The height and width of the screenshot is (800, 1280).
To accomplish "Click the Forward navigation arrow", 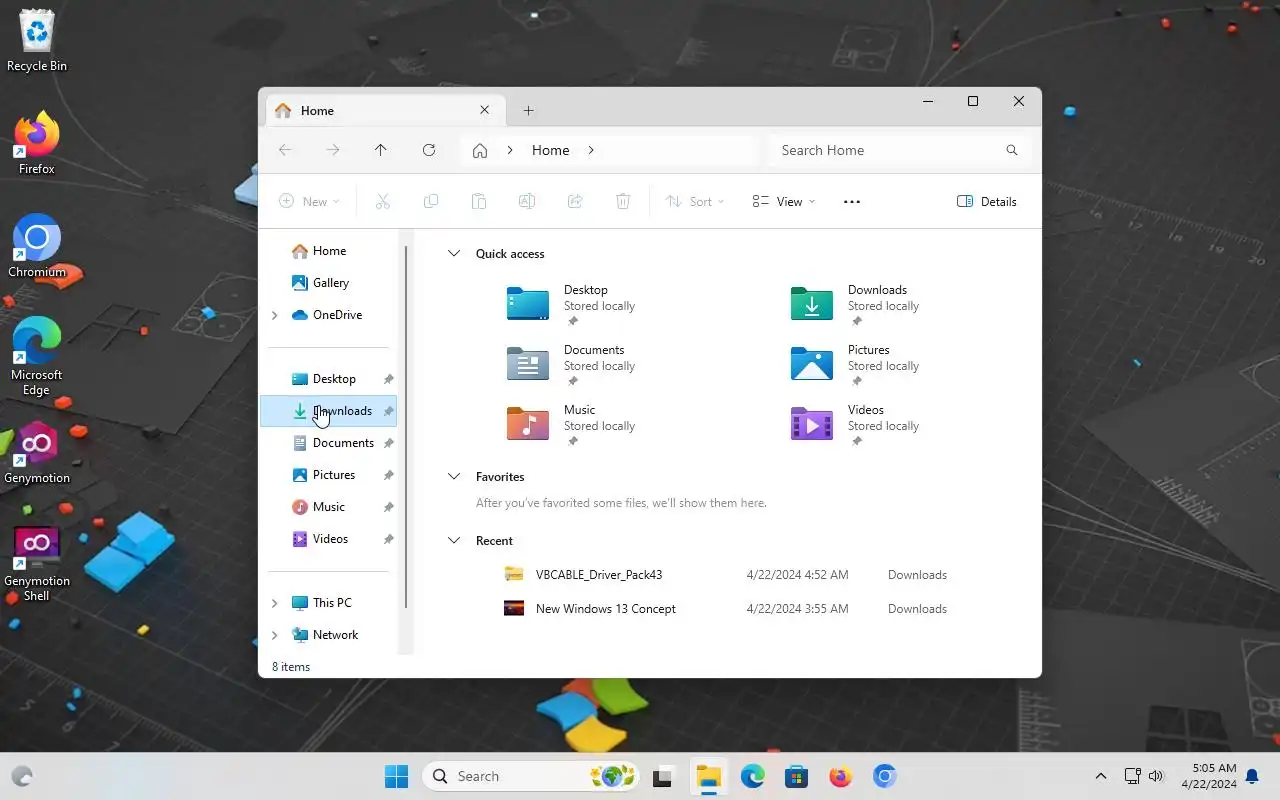I will (x=333, y=150).
